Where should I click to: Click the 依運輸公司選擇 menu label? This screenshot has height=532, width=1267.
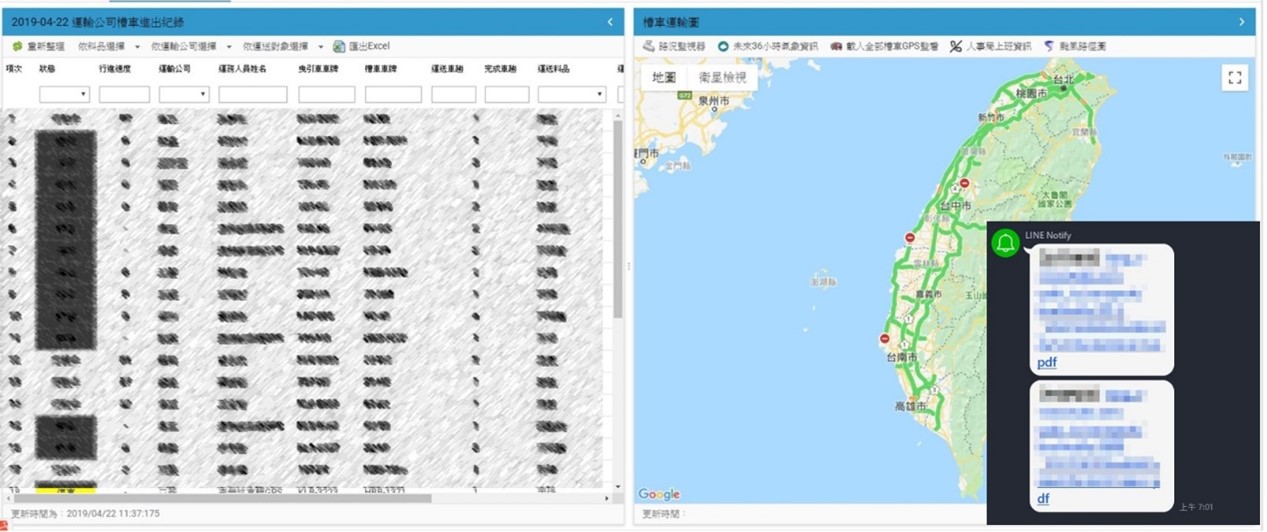pyautogui.click(x=185, y=47)
